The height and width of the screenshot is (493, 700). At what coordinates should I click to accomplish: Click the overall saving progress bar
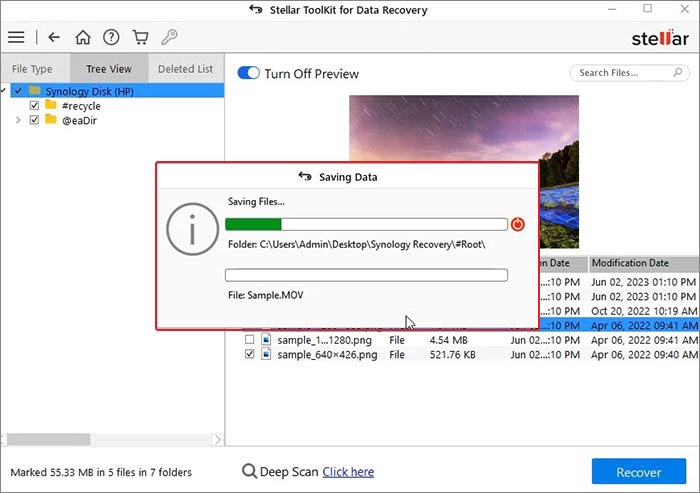click(x=366, y=224)
